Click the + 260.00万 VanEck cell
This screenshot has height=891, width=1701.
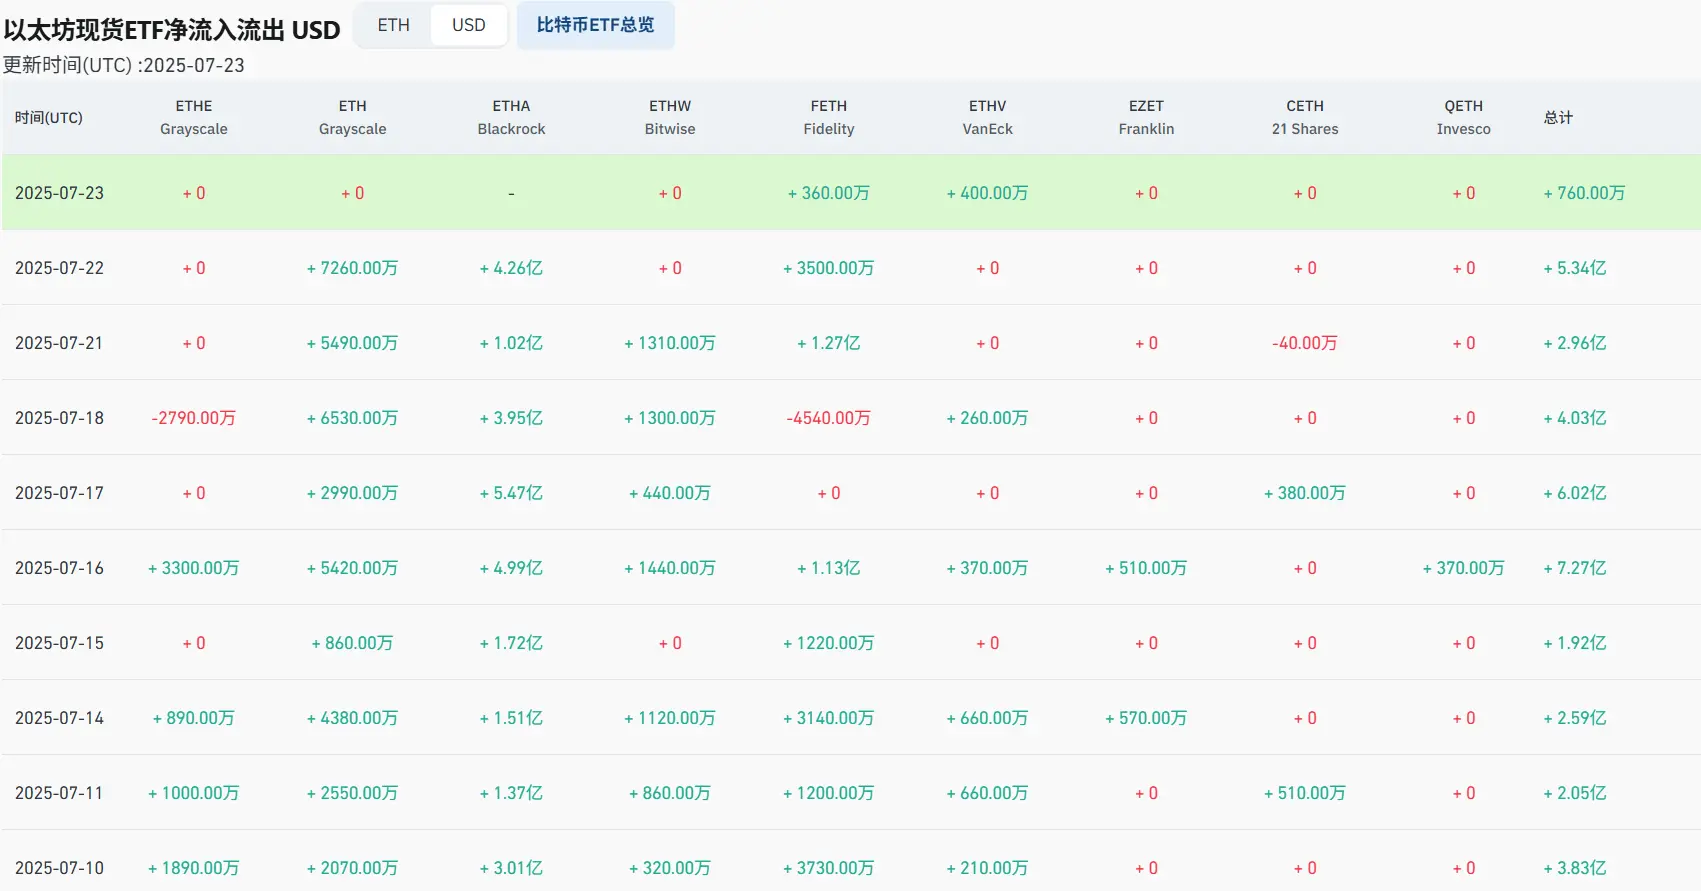[x=987, y=418]
